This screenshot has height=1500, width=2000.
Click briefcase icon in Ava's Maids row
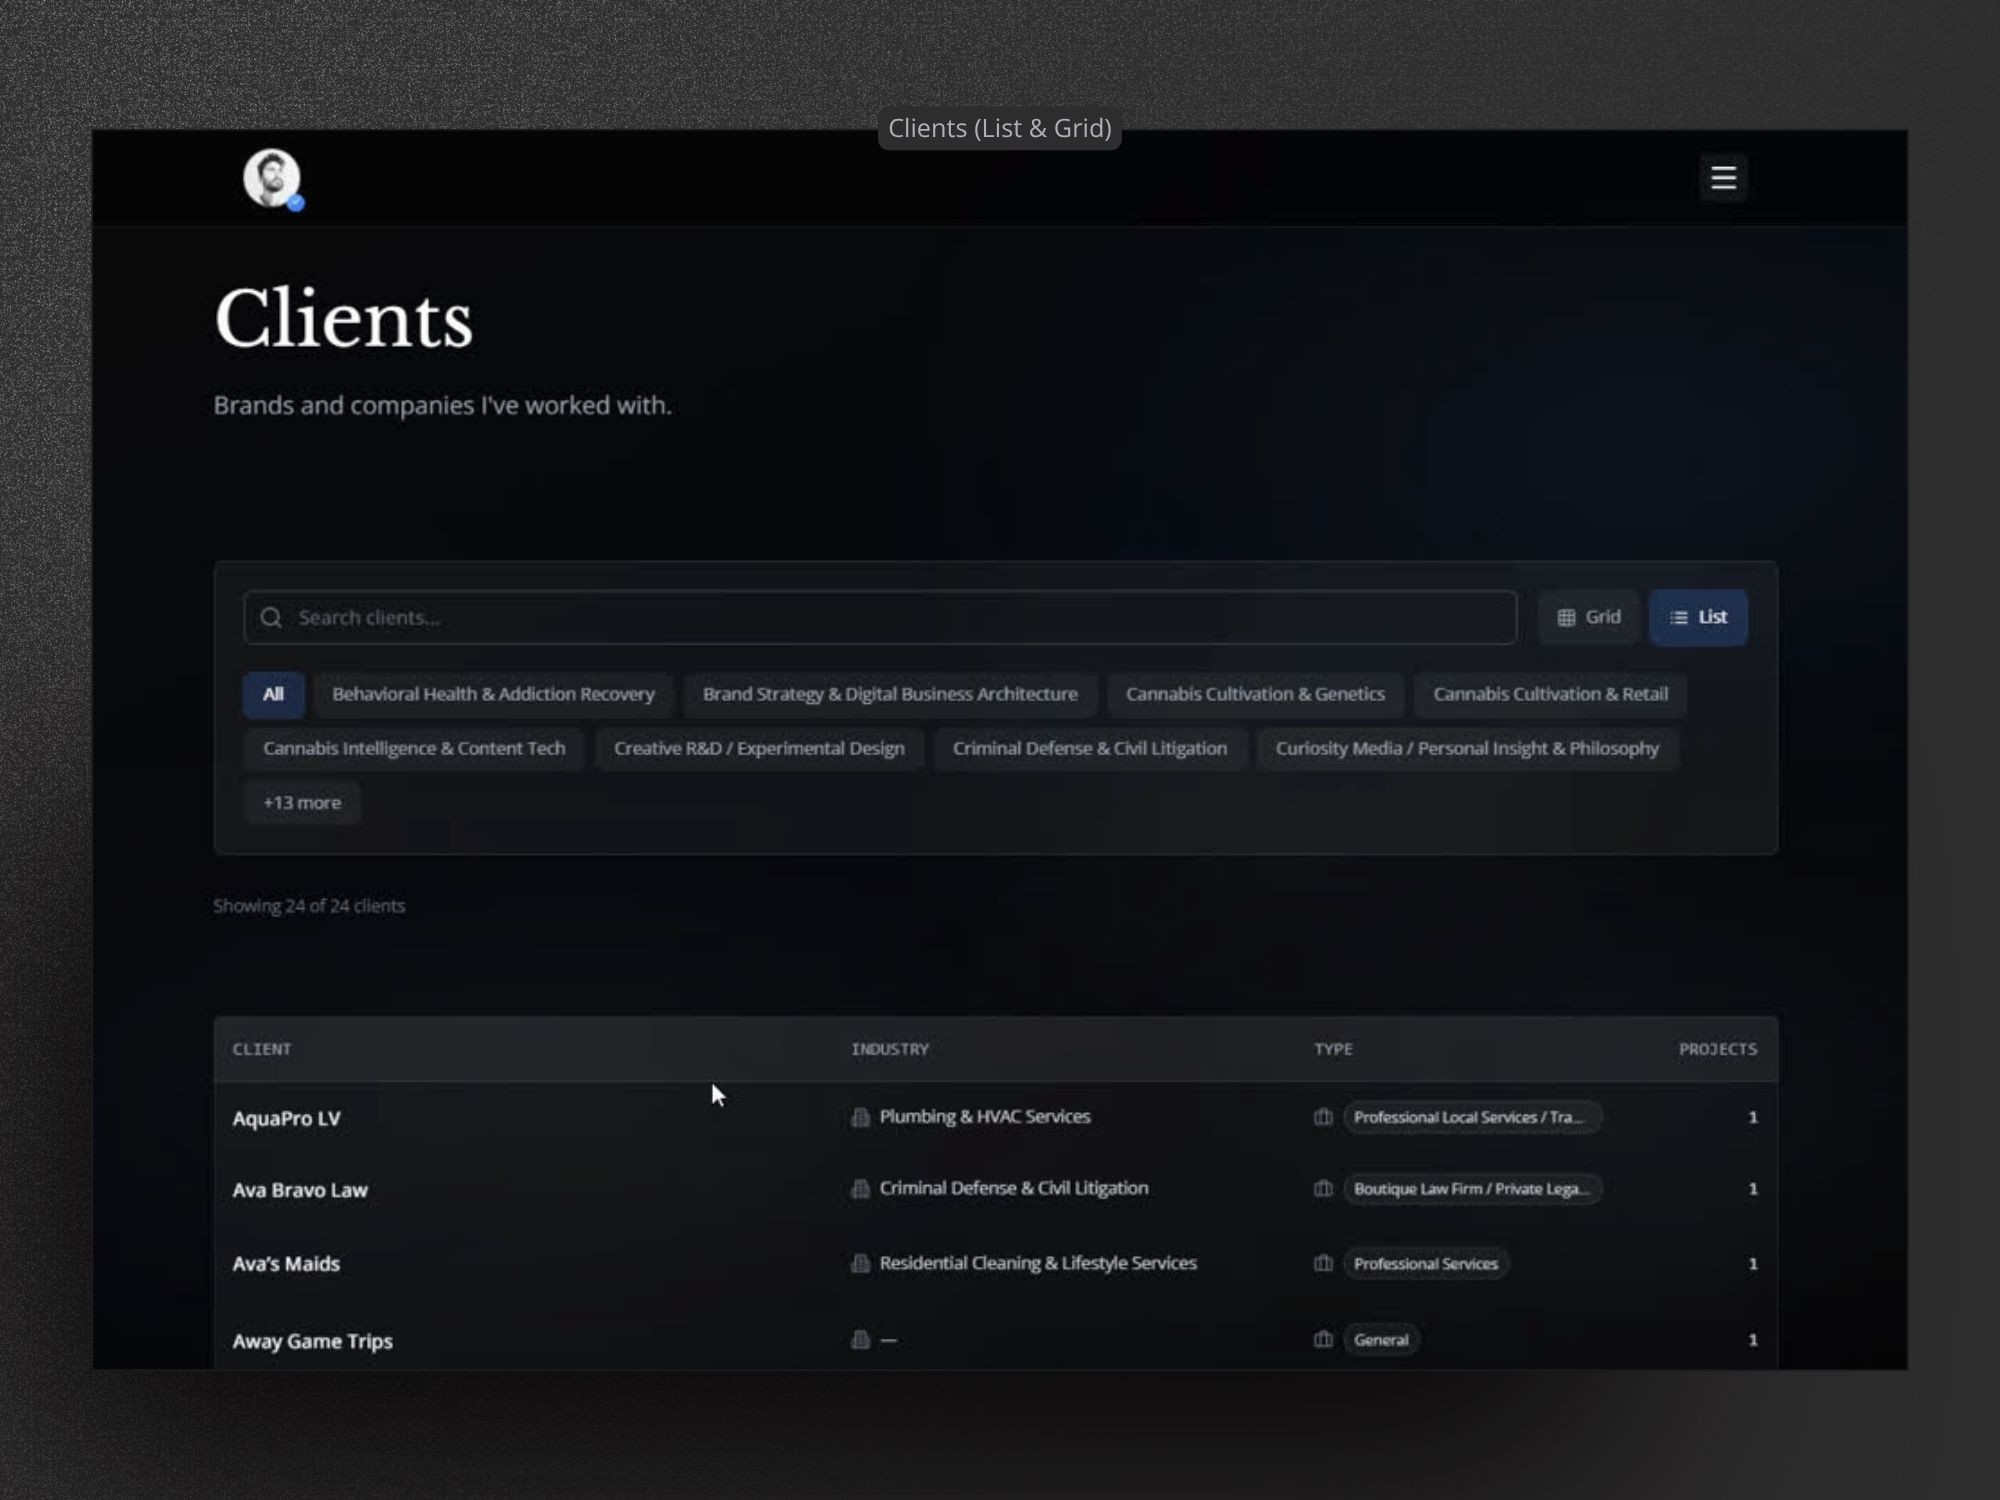click(x=1323, y=1263)
